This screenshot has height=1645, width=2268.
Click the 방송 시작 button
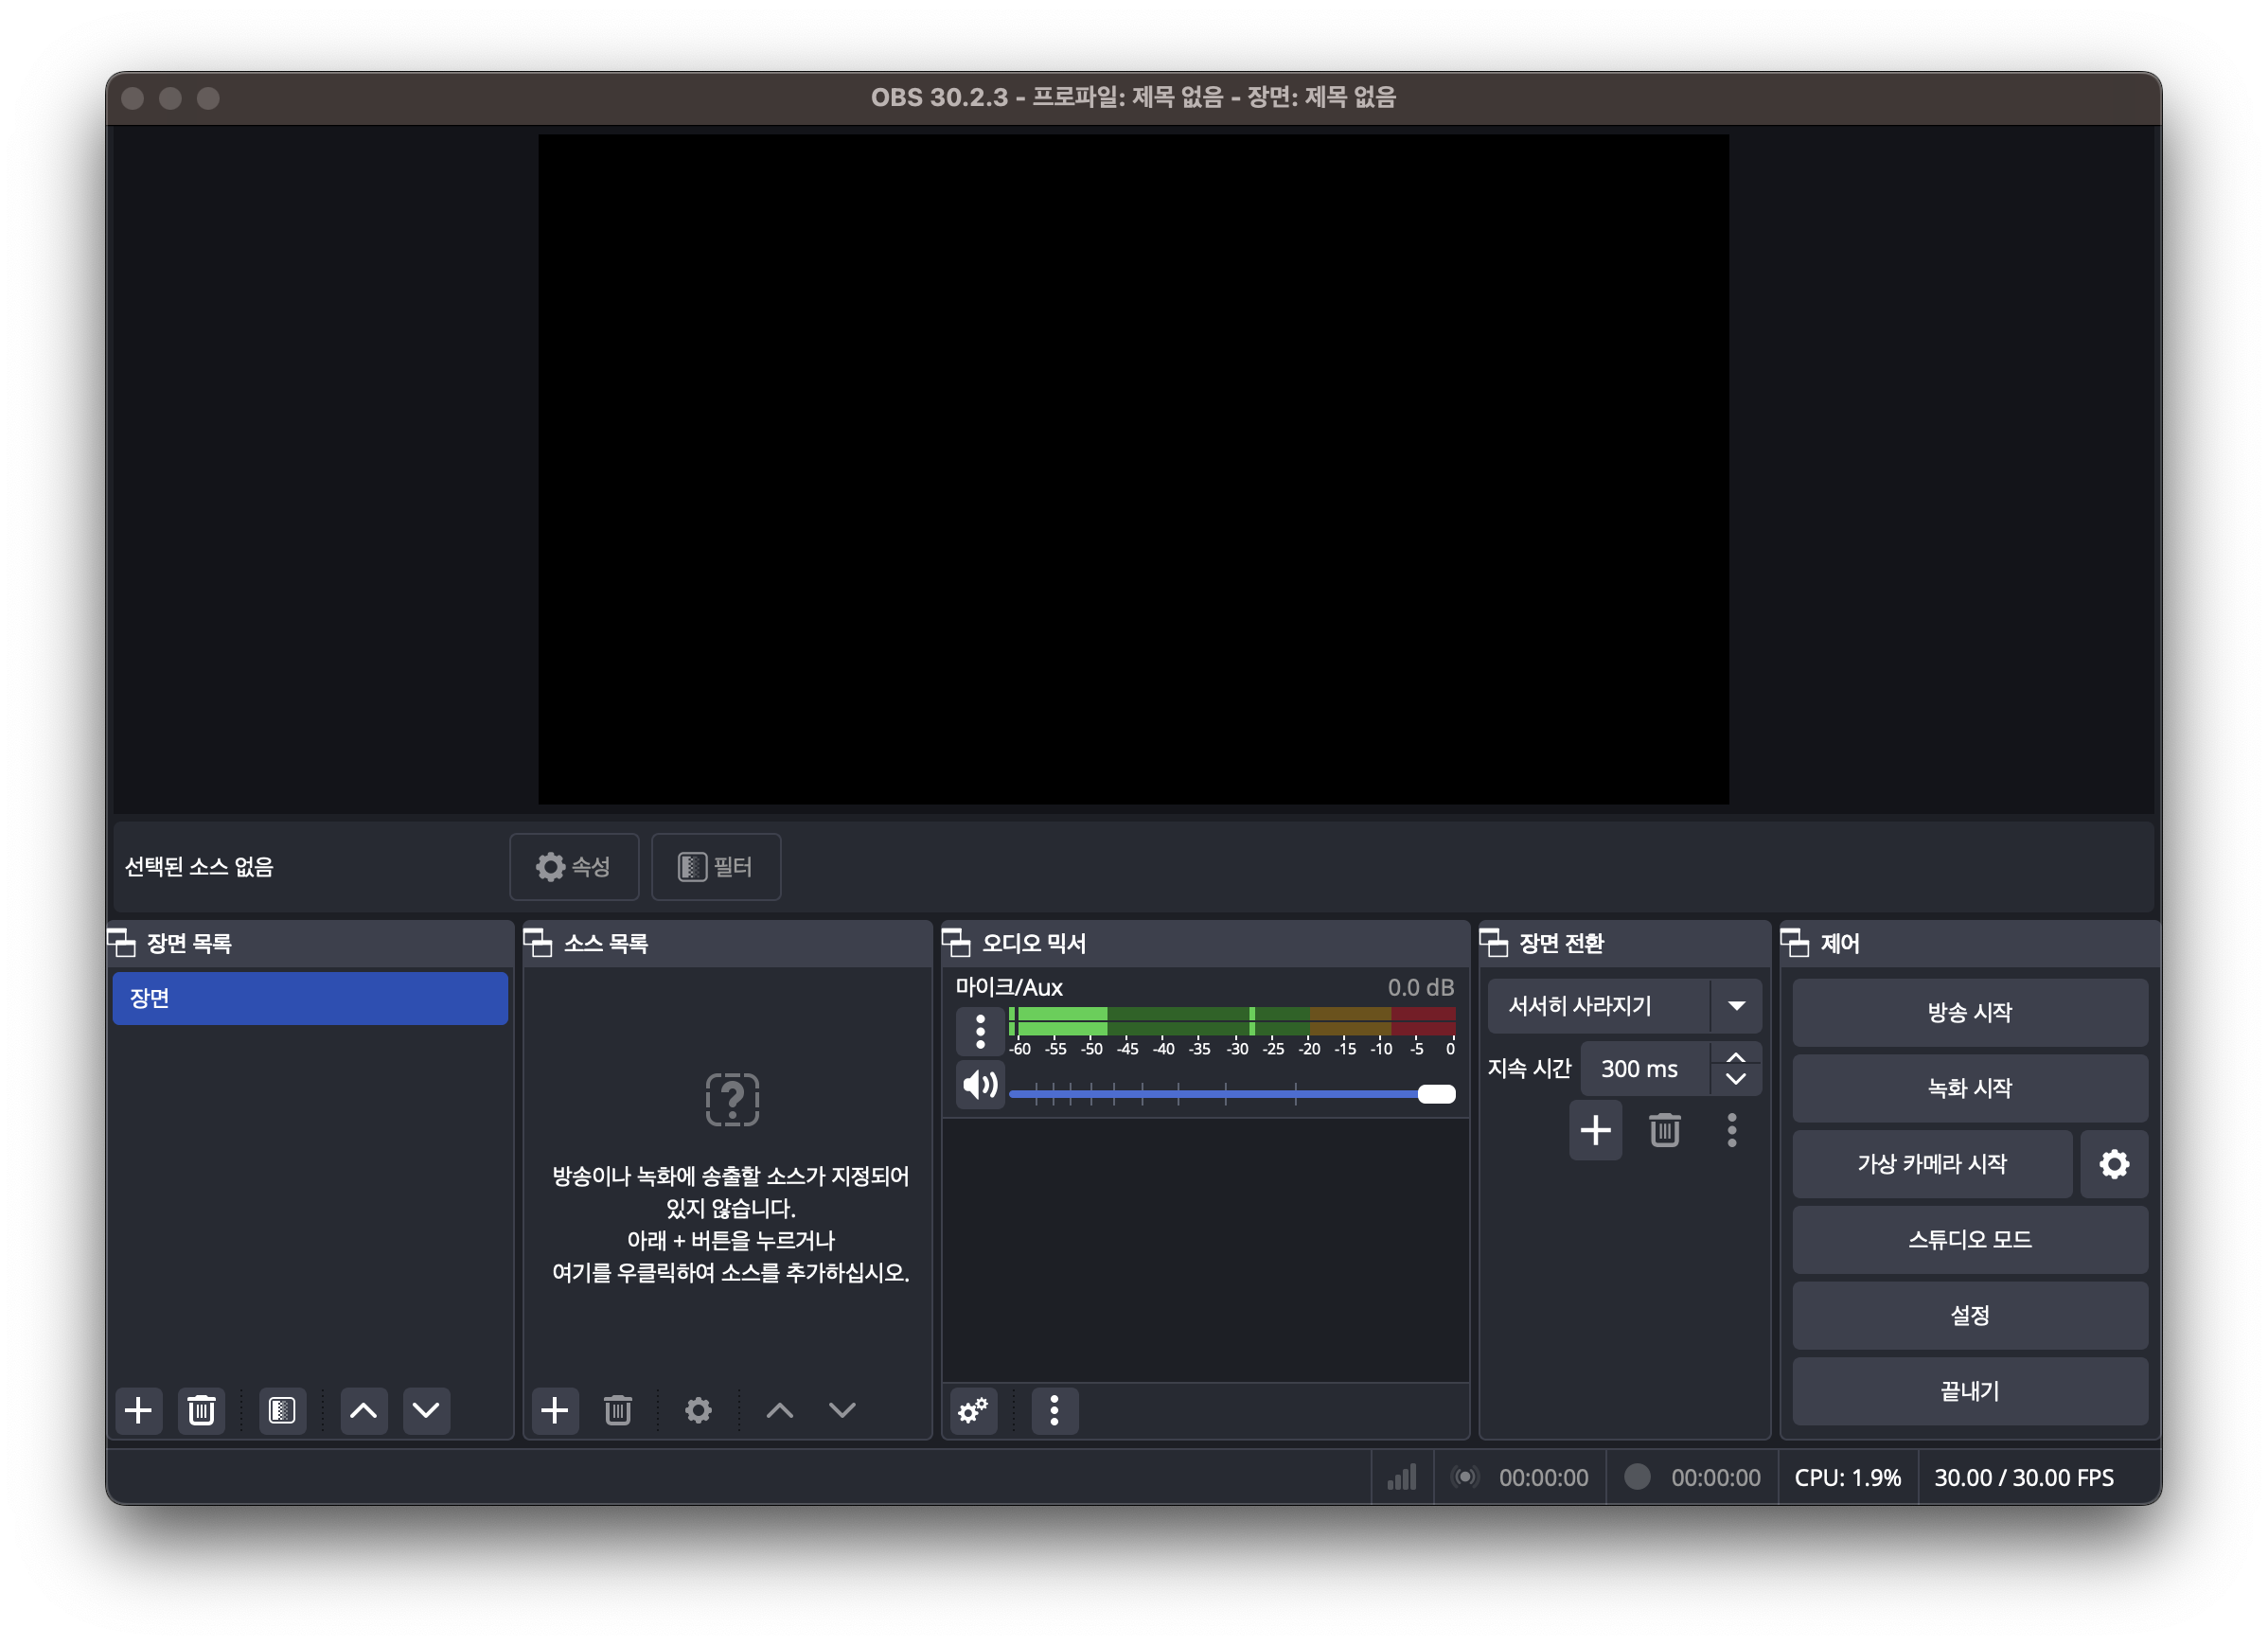pos(1969,1012)
